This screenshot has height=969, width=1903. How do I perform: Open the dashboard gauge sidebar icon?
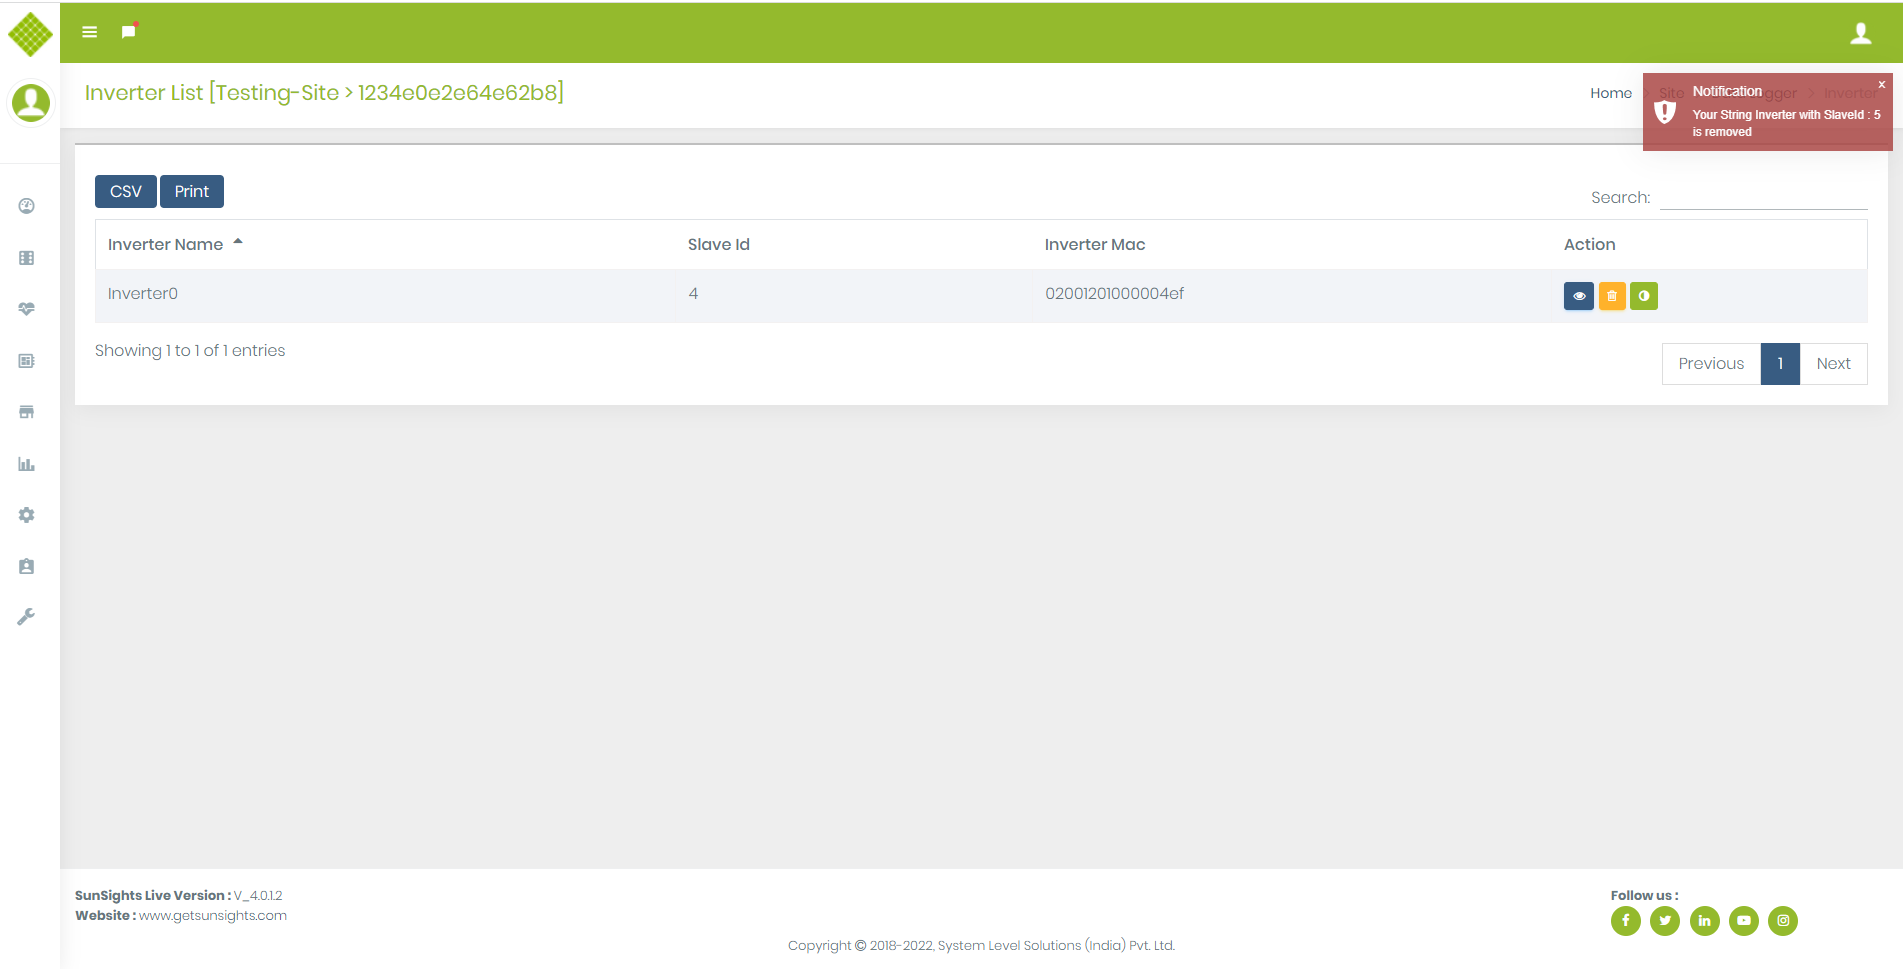(27, 206)
